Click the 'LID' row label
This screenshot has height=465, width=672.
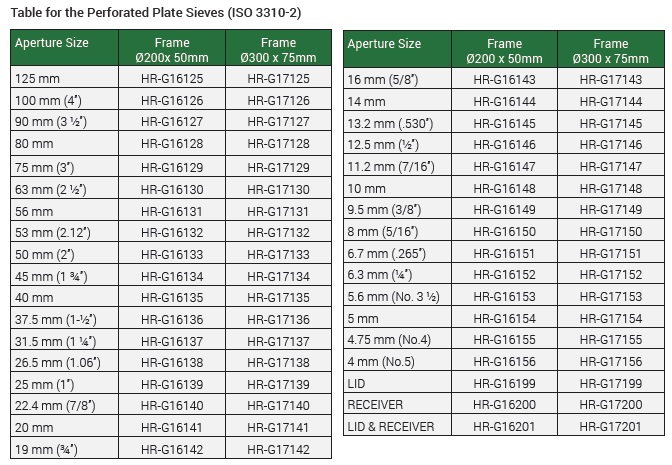357,383
